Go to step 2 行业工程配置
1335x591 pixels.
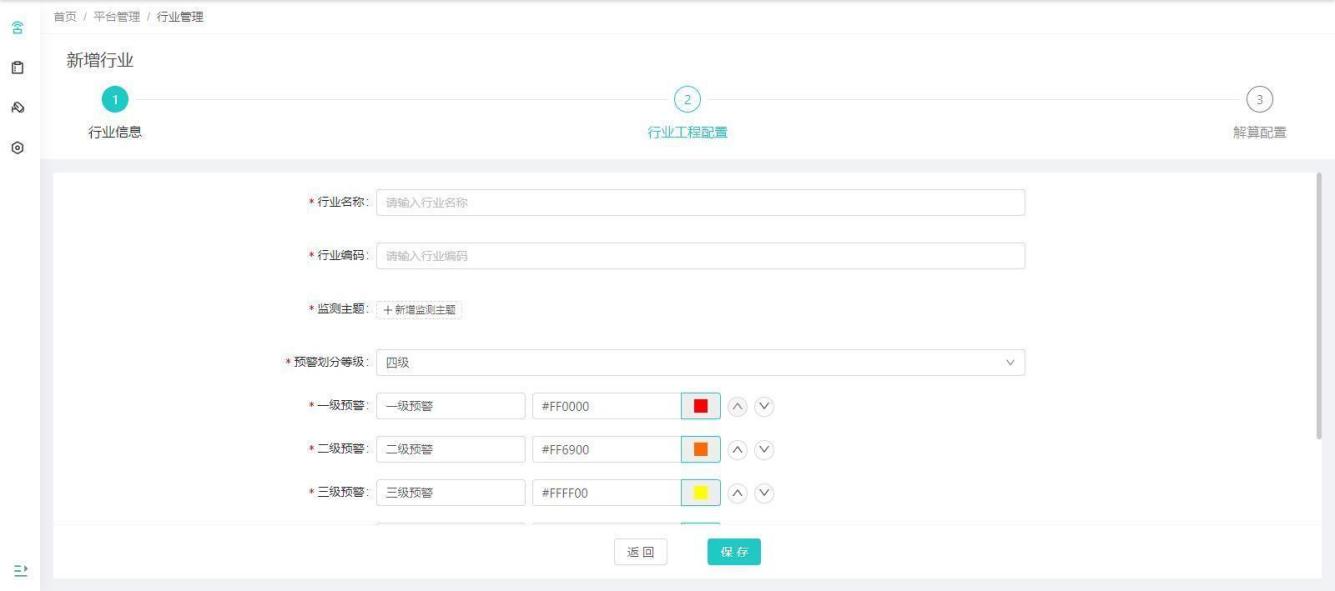point(687,99)
